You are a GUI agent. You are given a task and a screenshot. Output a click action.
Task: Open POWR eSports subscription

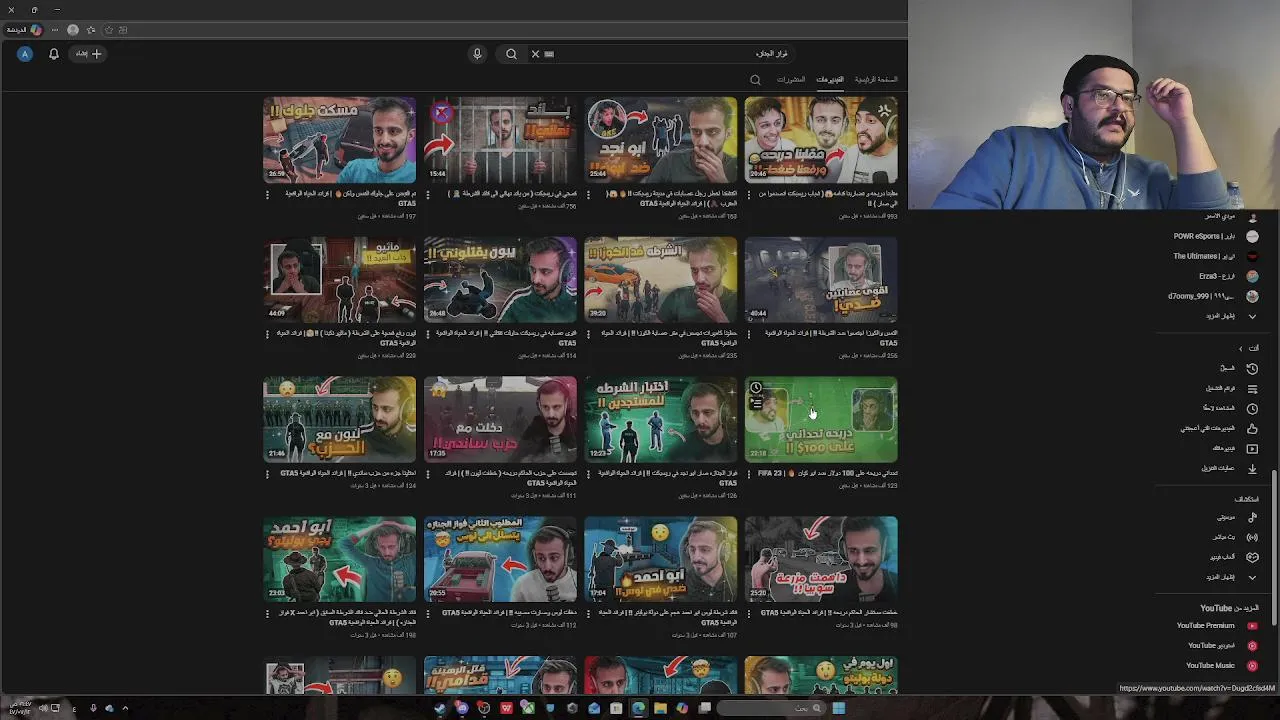1215,237
